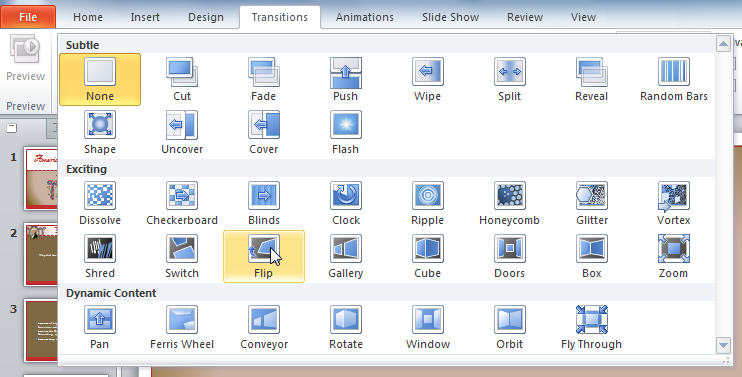Viewport: 742px width, 377px height.
Task: Apply the Flip transition
Action: coord(264,256)
